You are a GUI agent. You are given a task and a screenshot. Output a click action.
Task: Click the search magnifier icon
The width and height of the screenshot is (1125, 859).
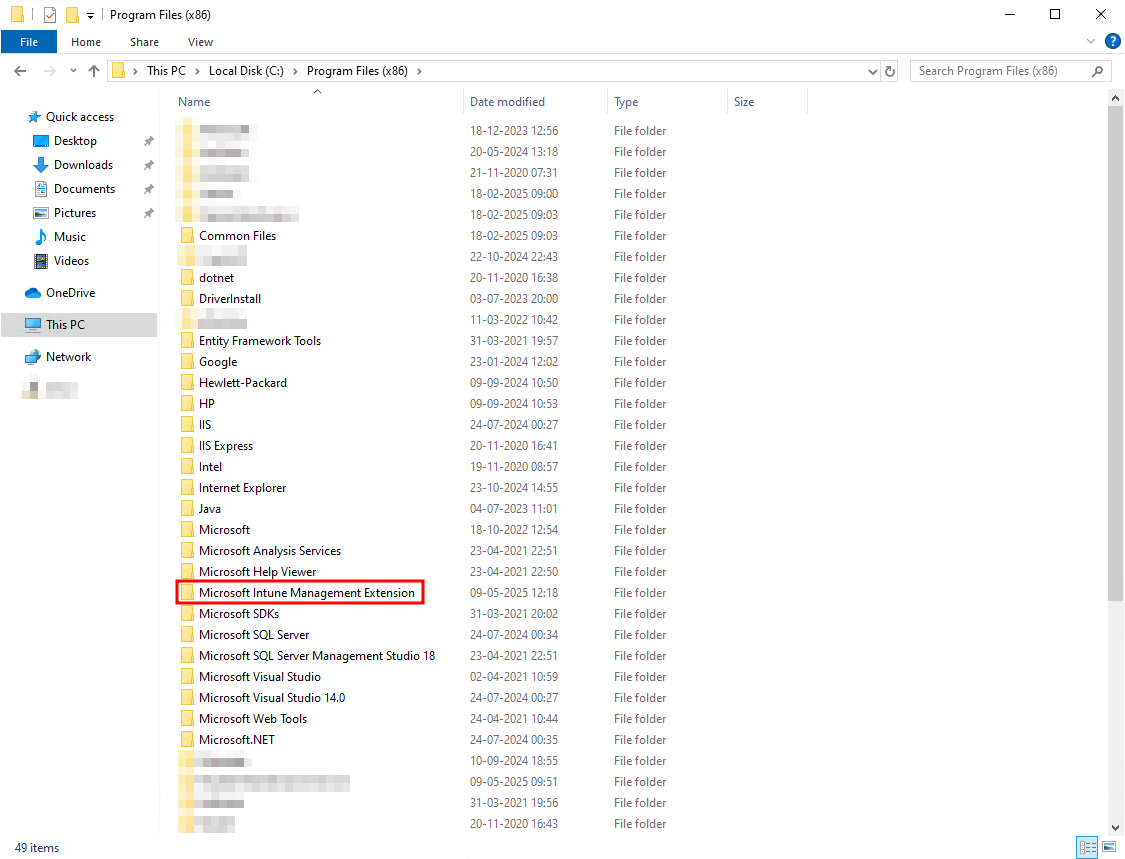coord(1097,71)
